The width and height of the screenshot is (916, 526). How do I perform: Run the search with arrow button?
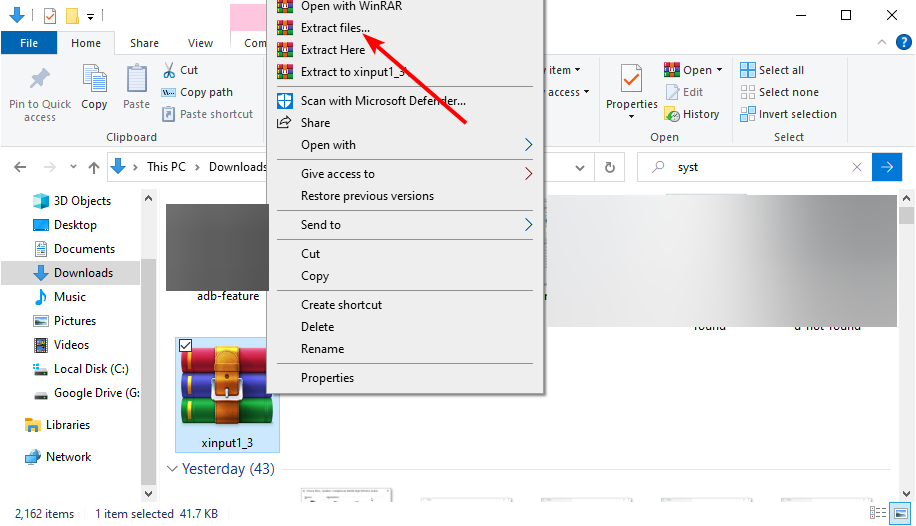(x=887, y=167)
